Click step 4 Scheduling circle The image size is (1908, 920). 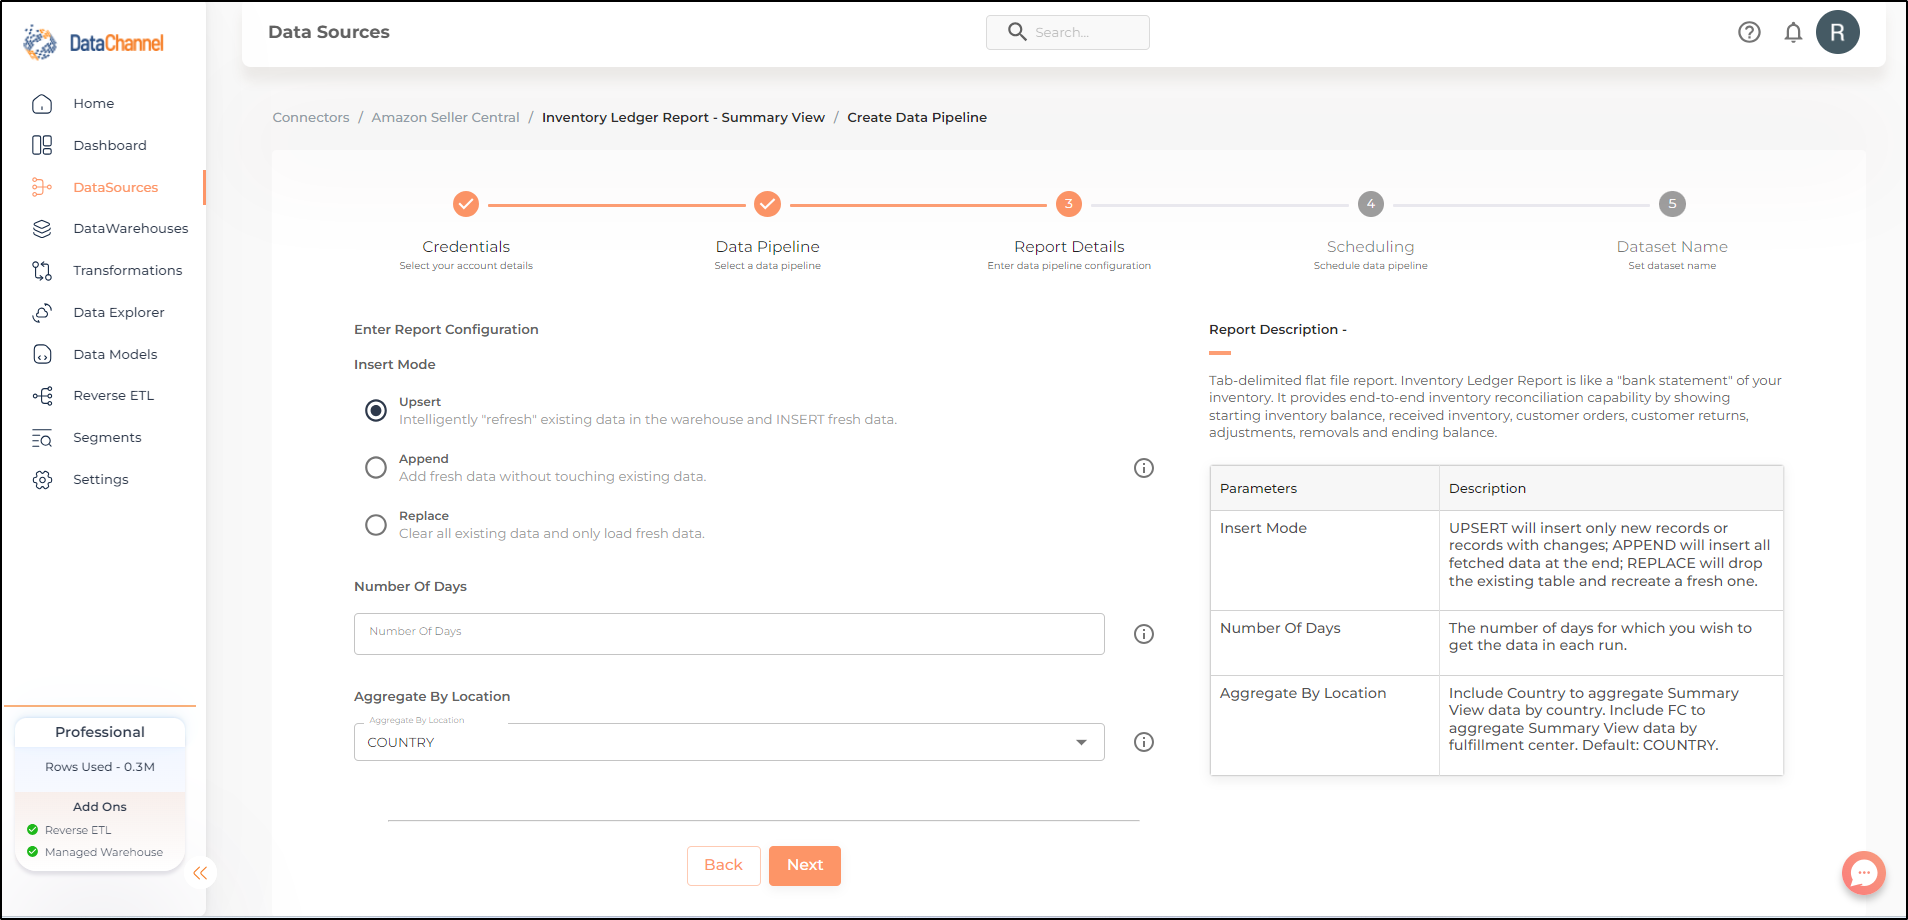pos(1371,204)
